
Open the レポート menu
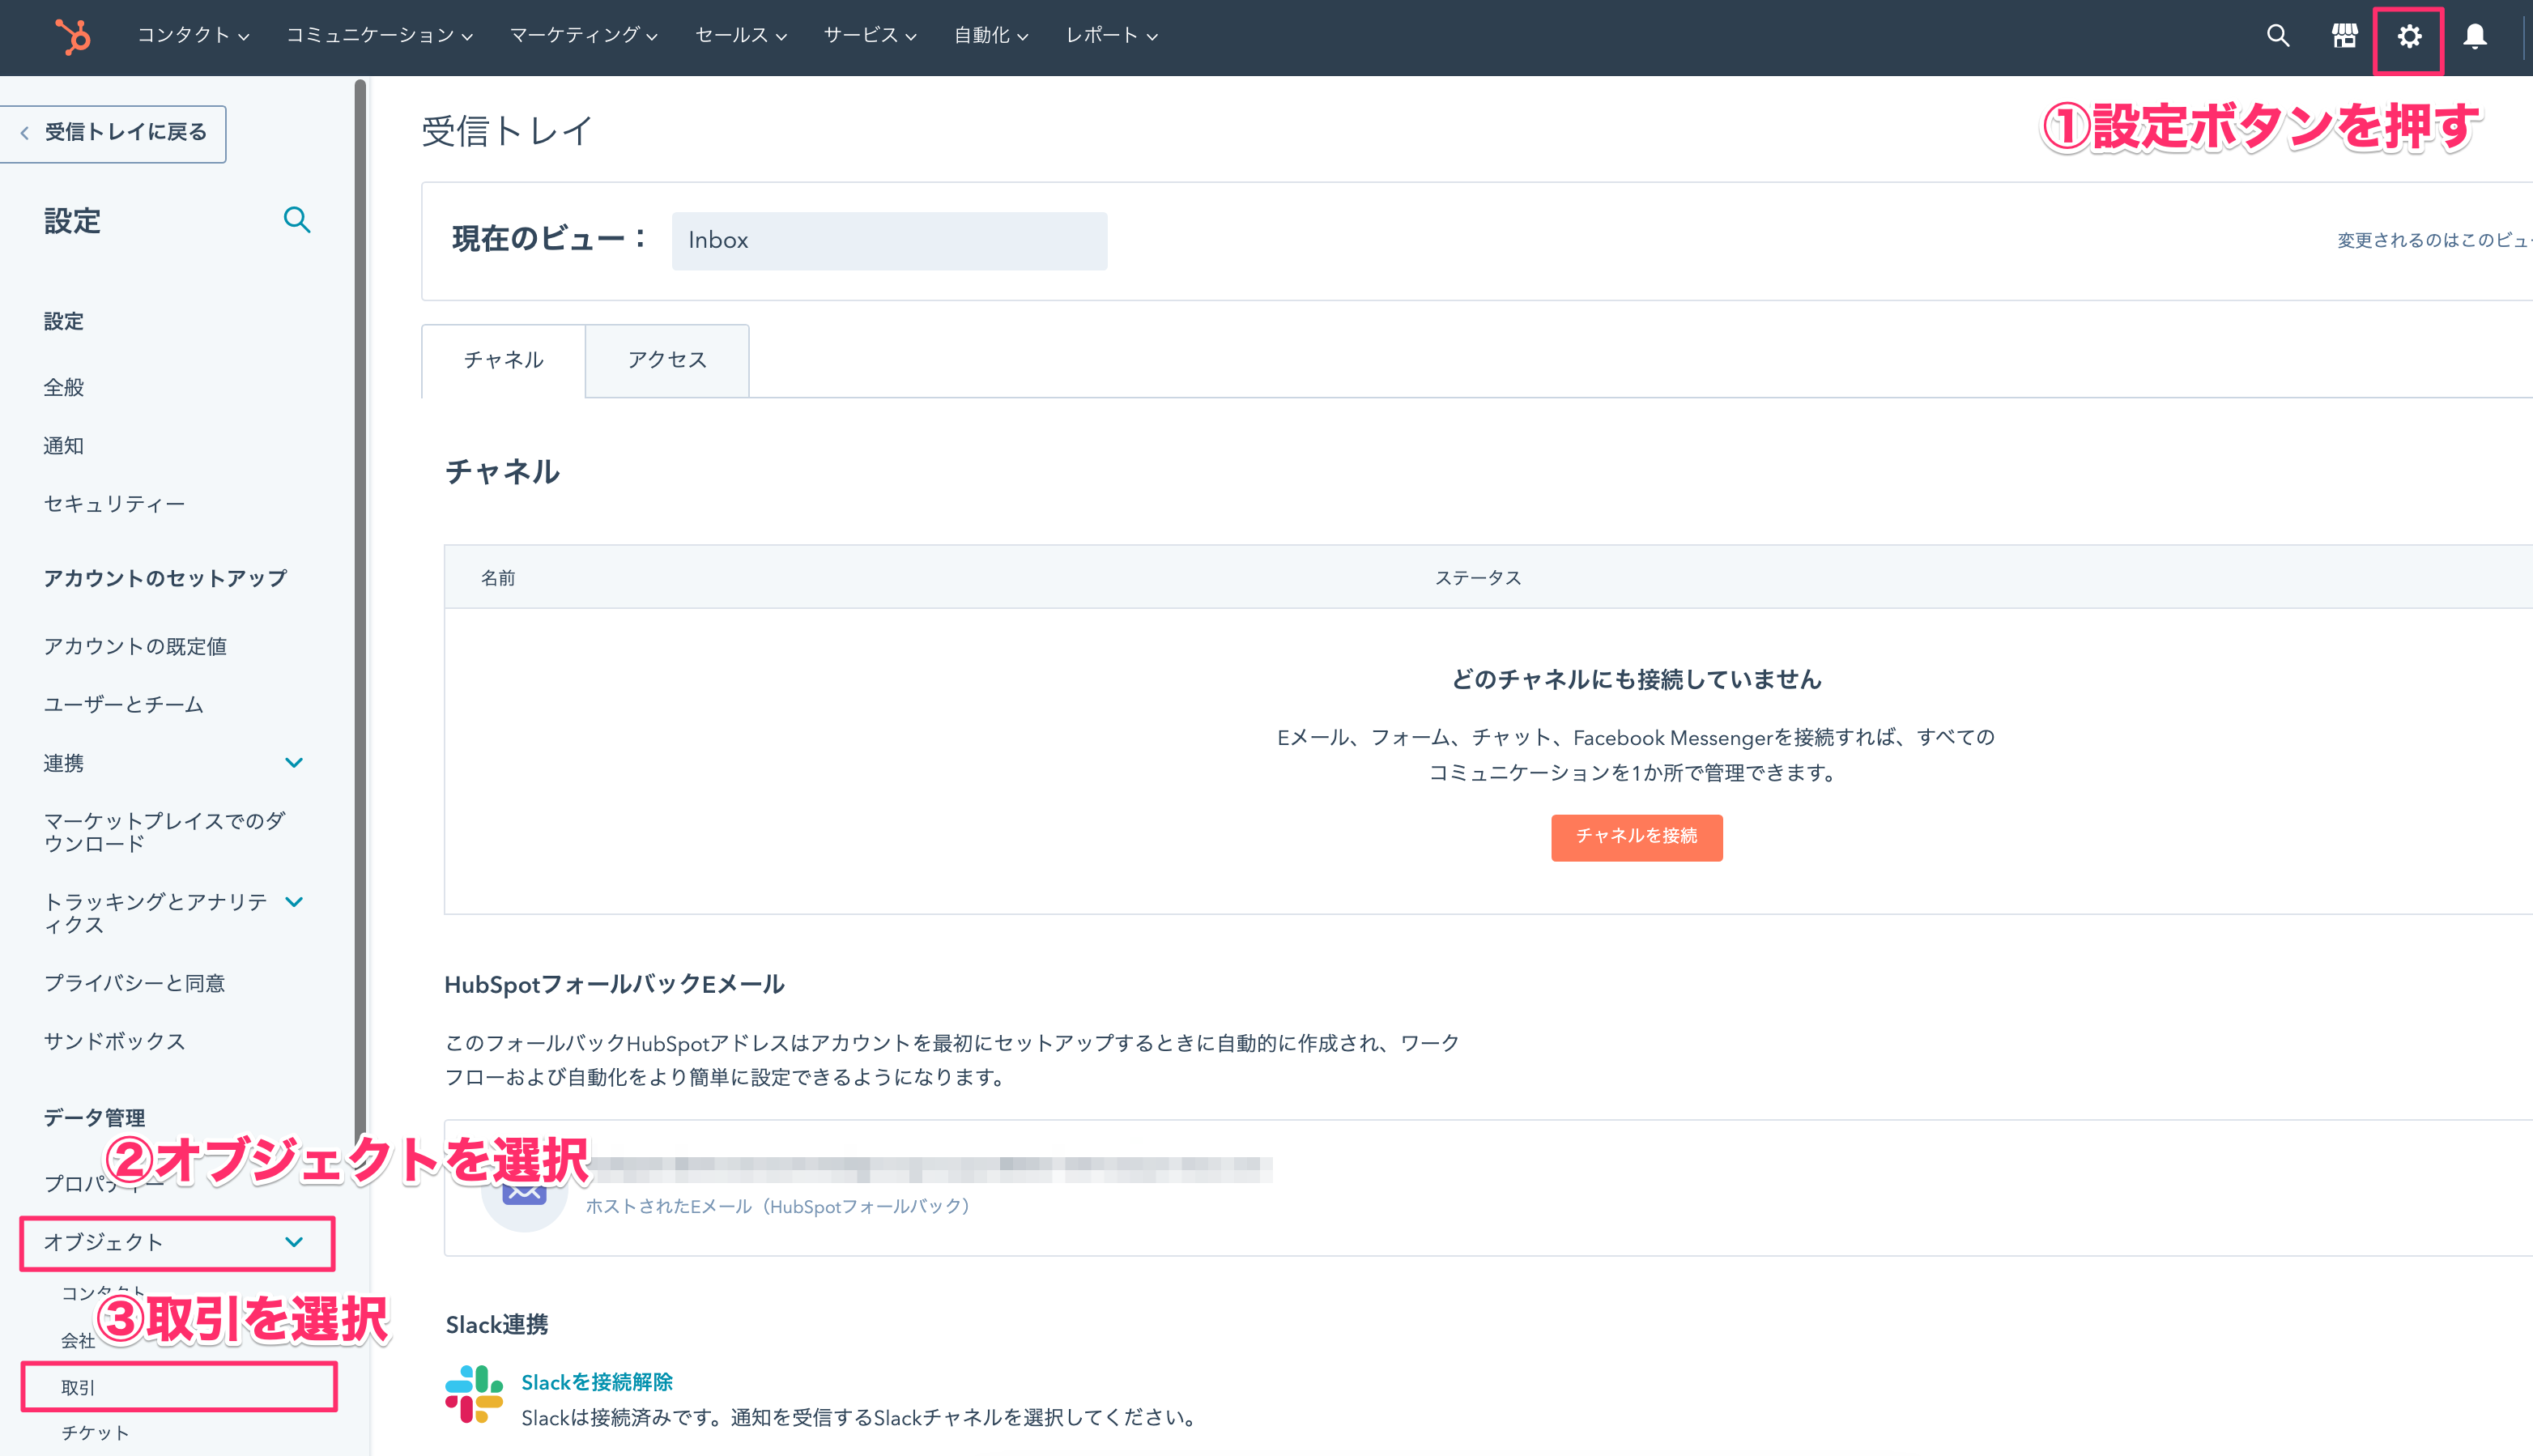pyautogui.click(x=1112, y=36)
